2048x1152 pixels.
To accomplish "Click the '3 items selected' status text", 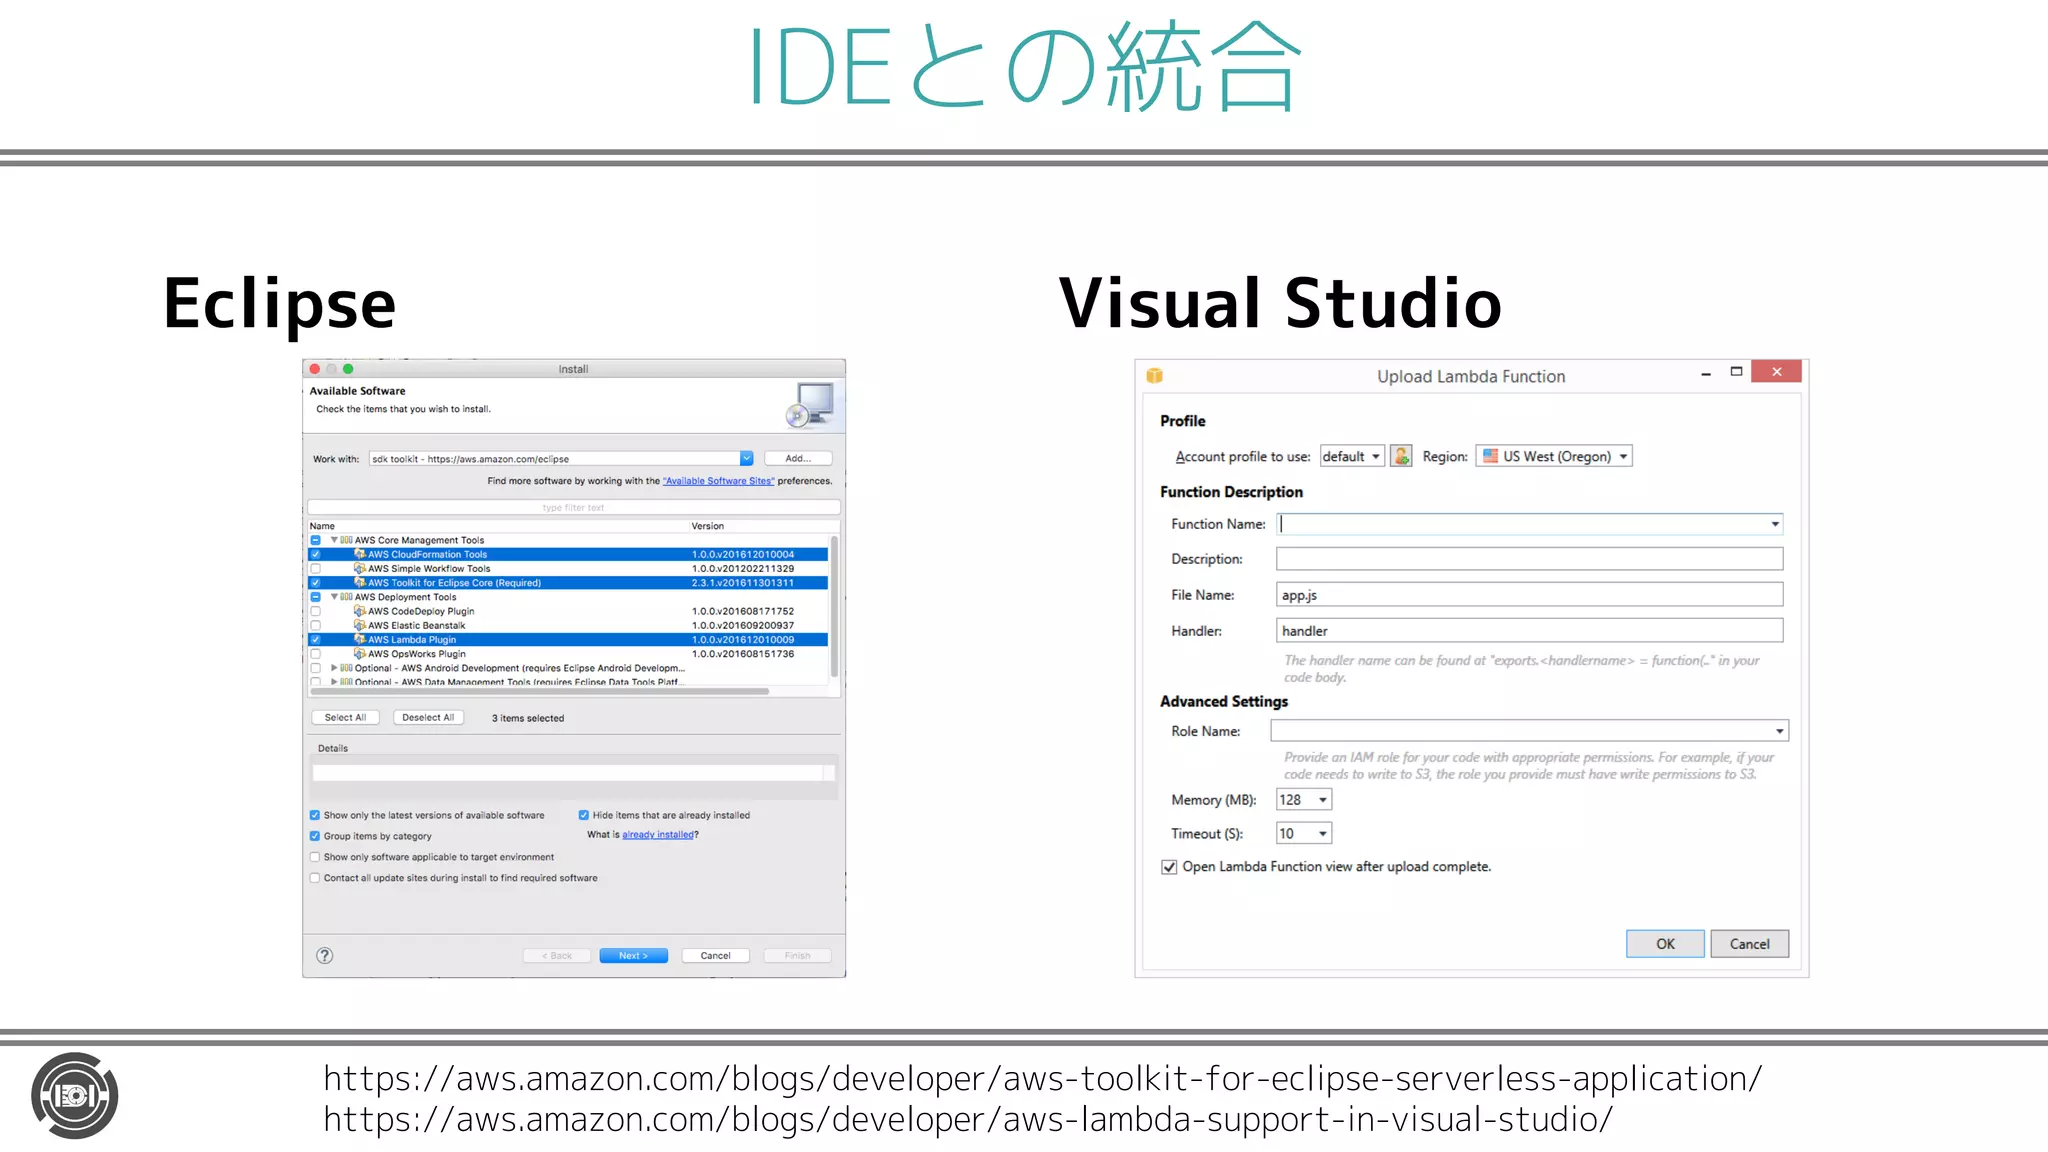I will point(528,718).
